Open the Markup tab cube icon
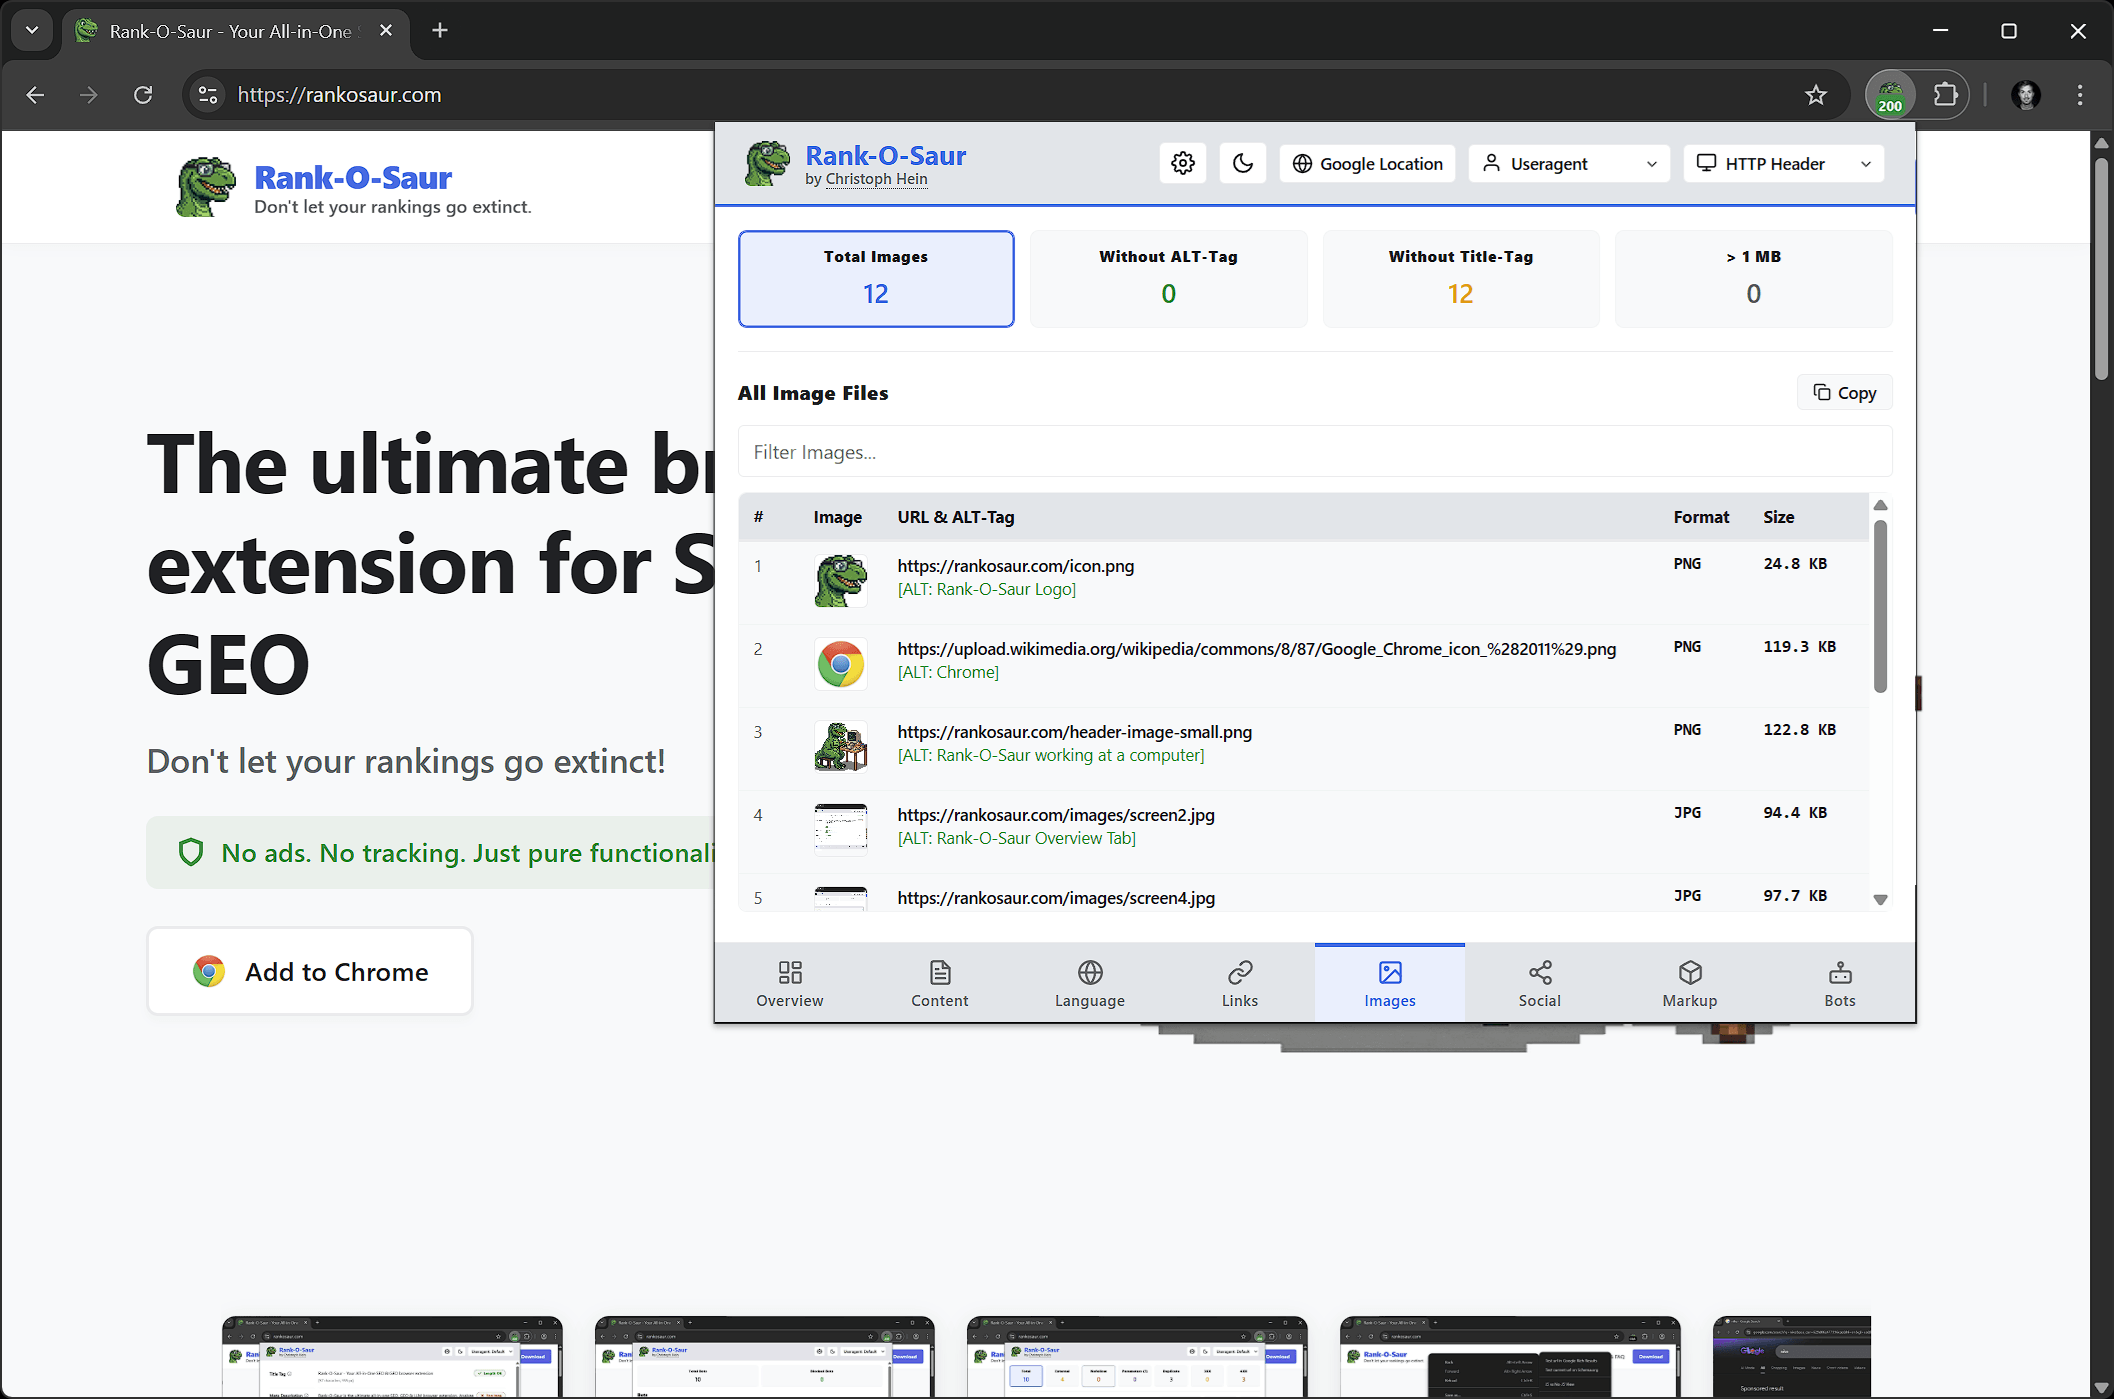Image resolution: width=2114 pixels, height=1399 pixels. pos(1689,983)
